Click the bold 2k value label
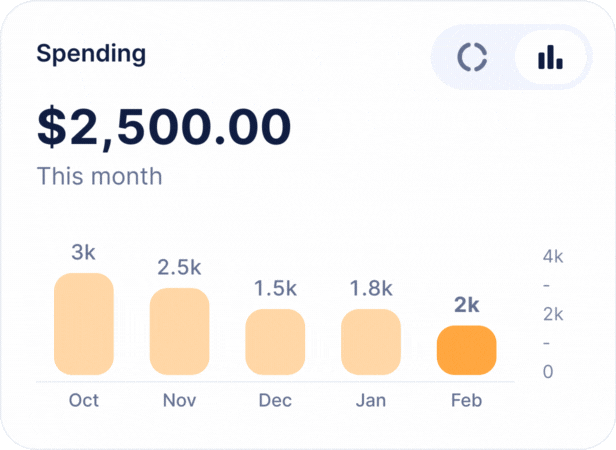Viewport: 616px width, 450px height. pos(467,306)
